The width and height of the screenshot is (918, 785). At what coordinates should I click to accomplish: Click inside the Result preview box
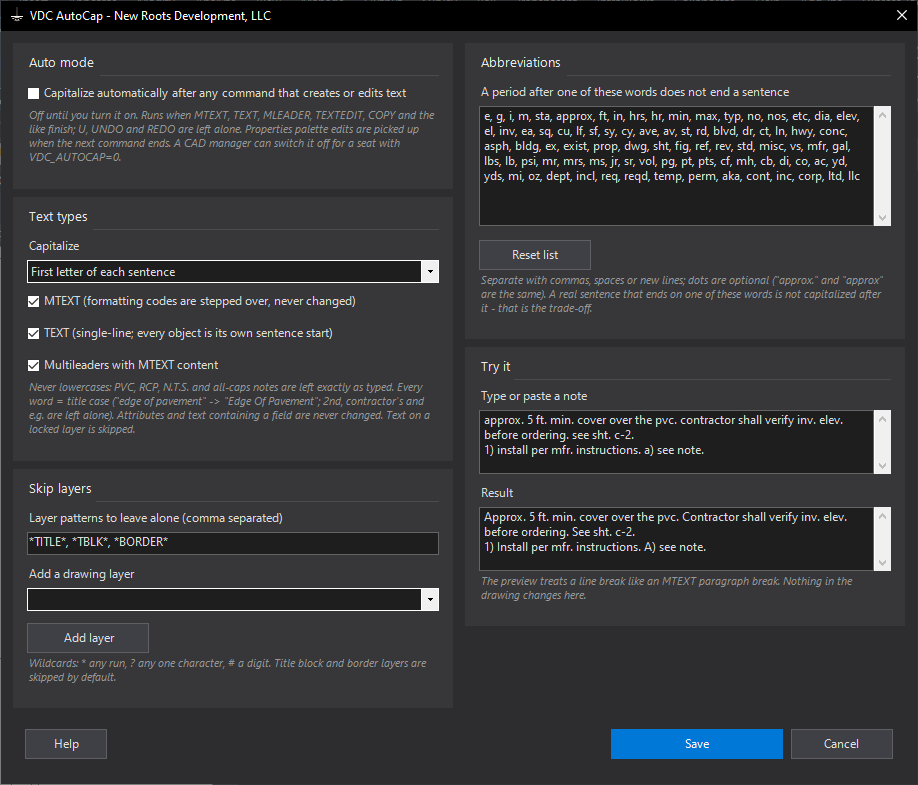[676, 539]
